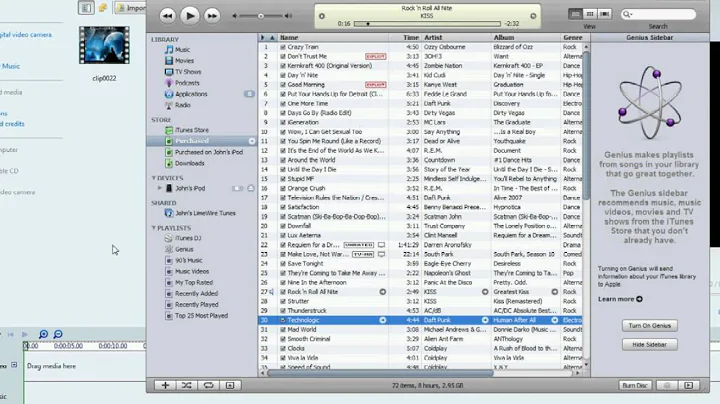Click the add playlist plus button
720x404 pixels.
[165, 385]
